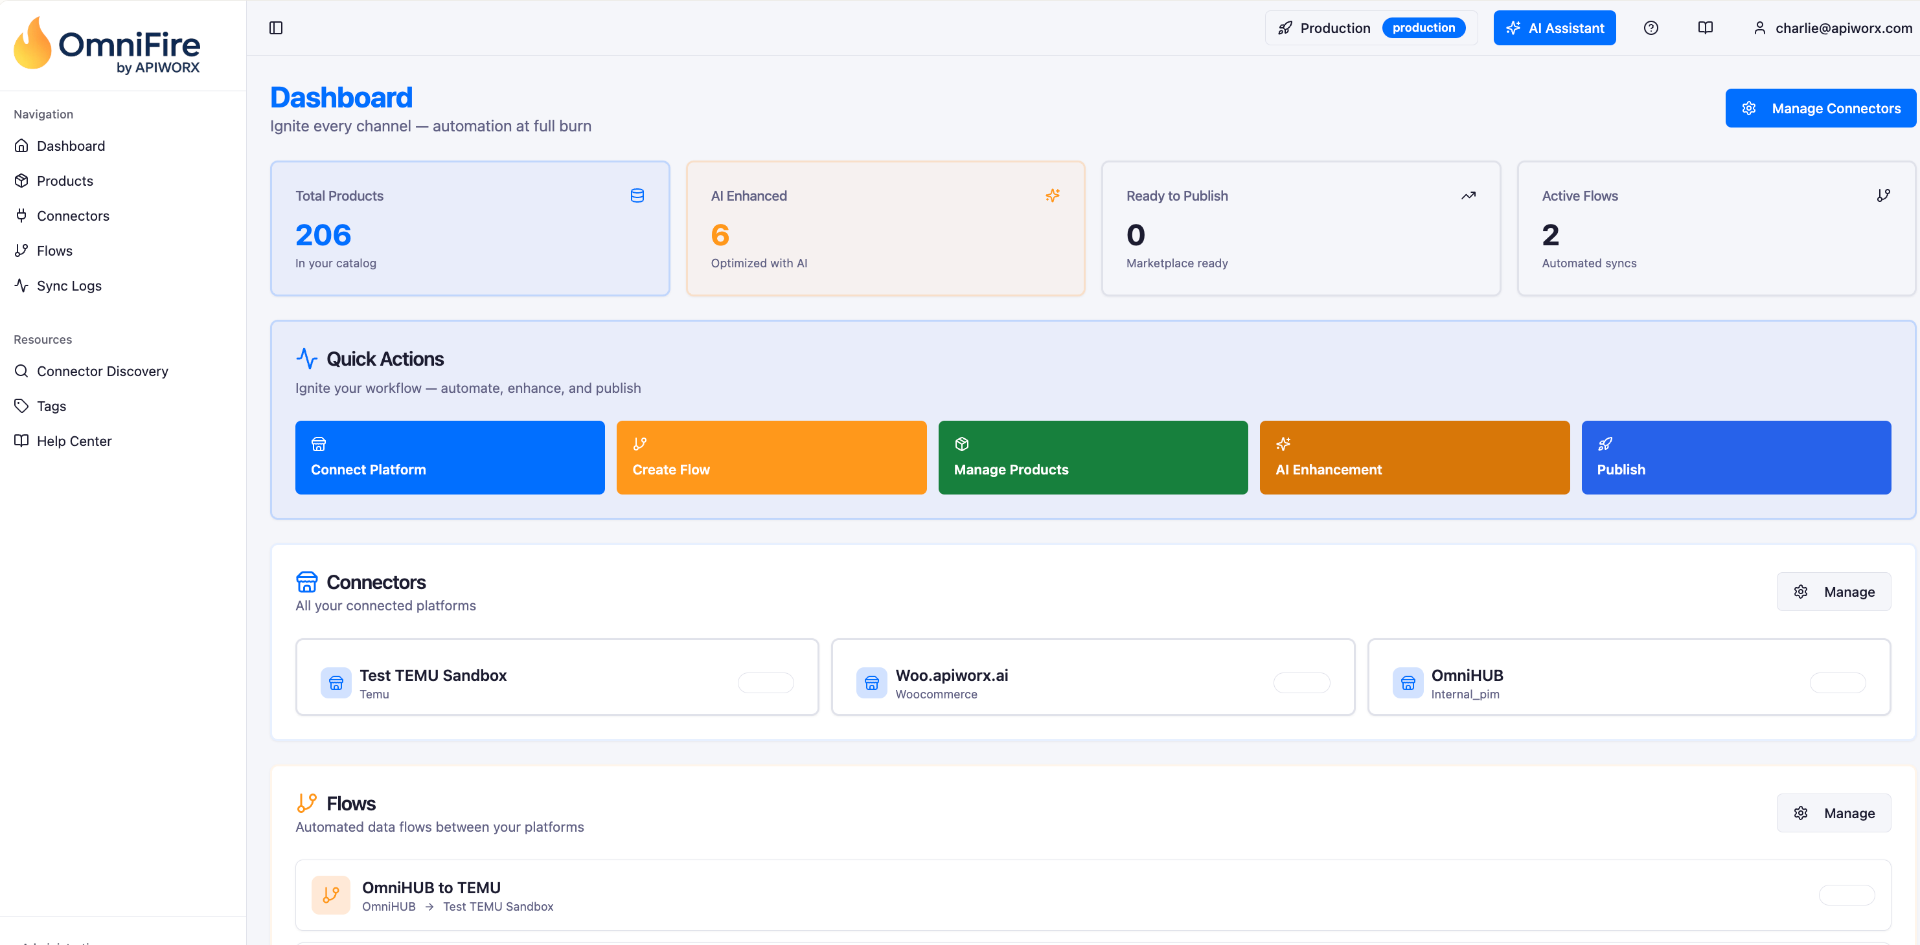This screenshot has width=1920, height=945.
Task: Click the Manage Connectors button
Action: point(1820,108)
